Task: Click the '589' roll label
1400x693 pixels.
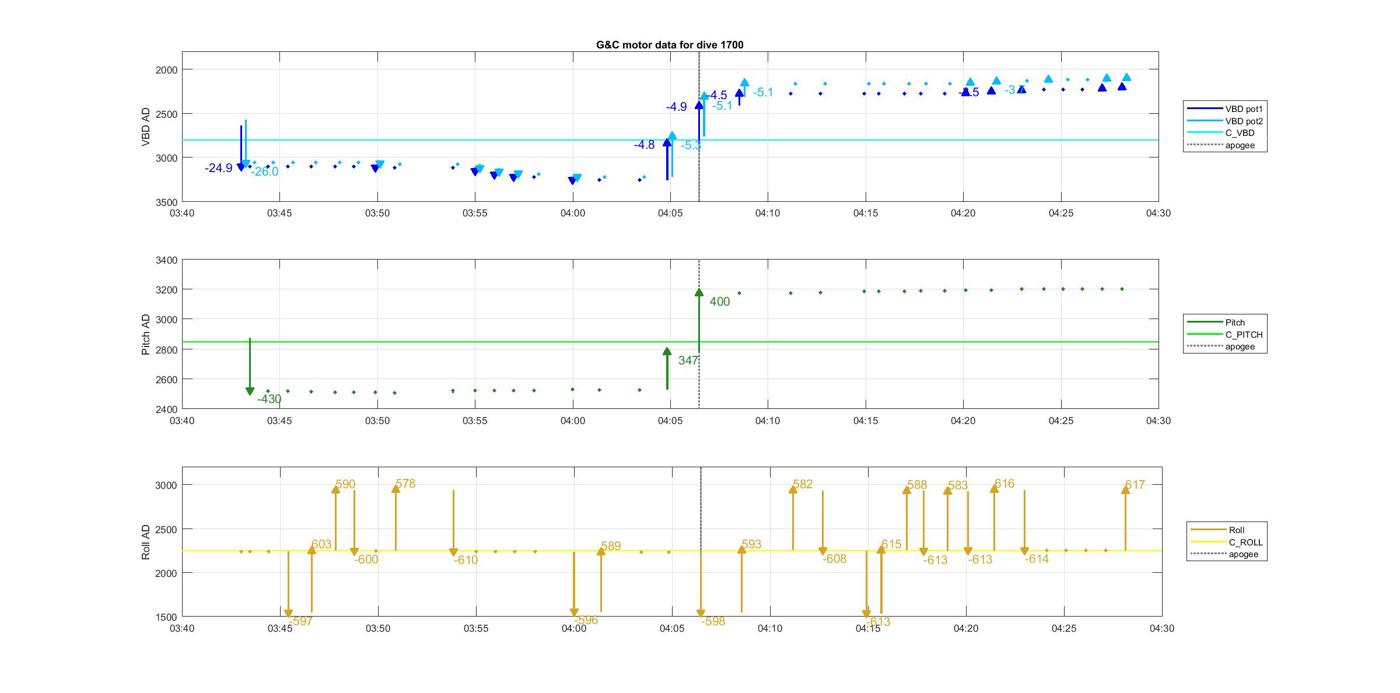Action: click(x=611, y=547)
